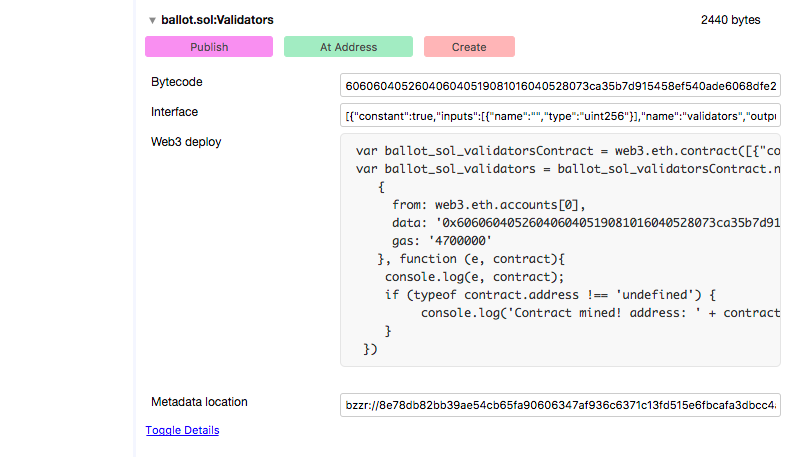The width and height of the screenshot is (789, 457).
Task: Click the pink Publish button
Action: [x=209, y=47]
